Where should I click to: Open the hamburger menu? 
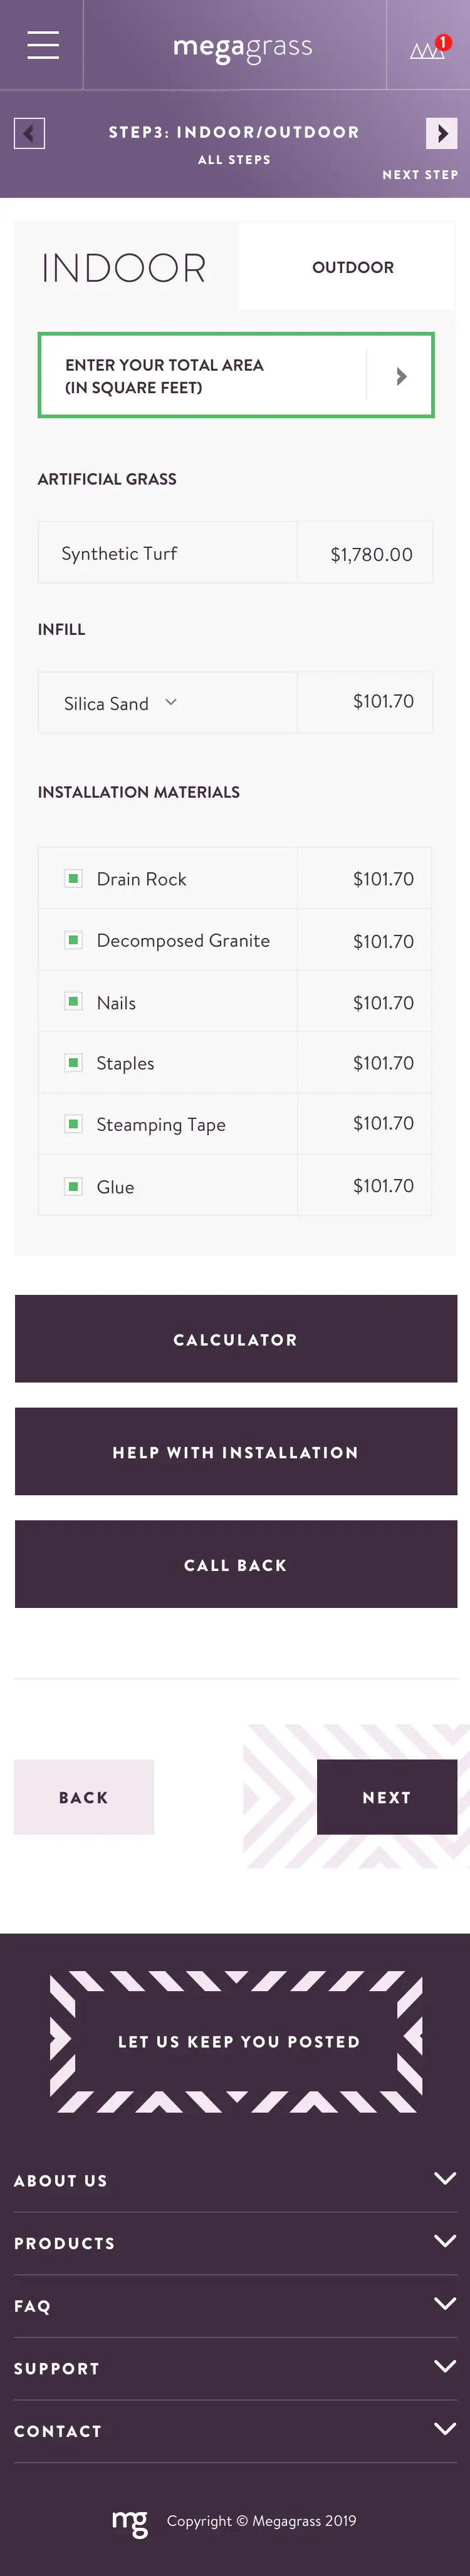[x=42, y=45]
